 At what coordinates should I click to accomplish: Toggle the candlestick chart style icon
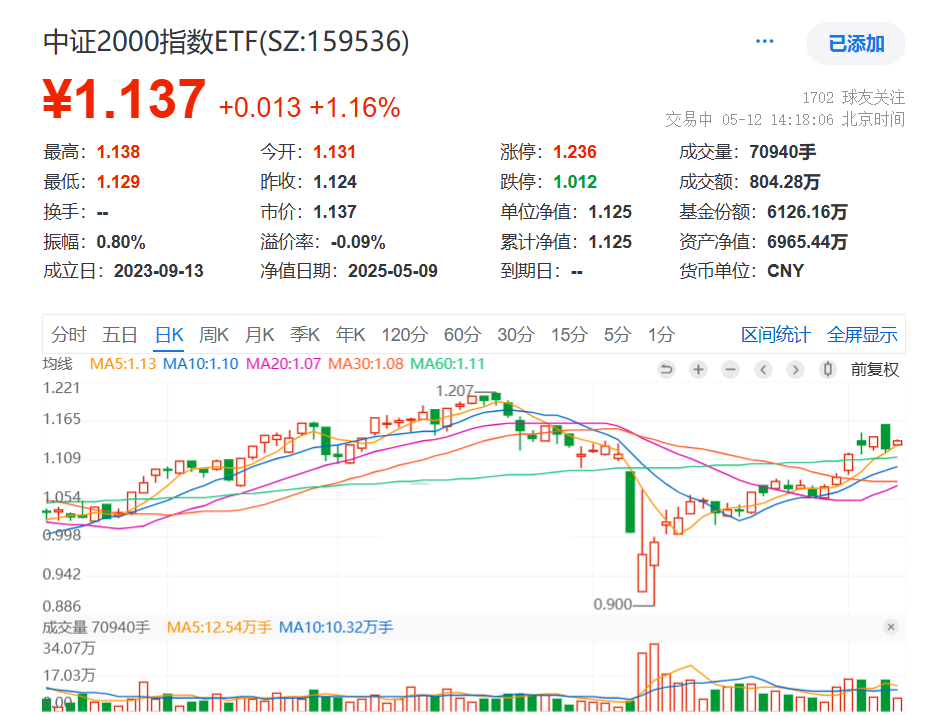827,370
